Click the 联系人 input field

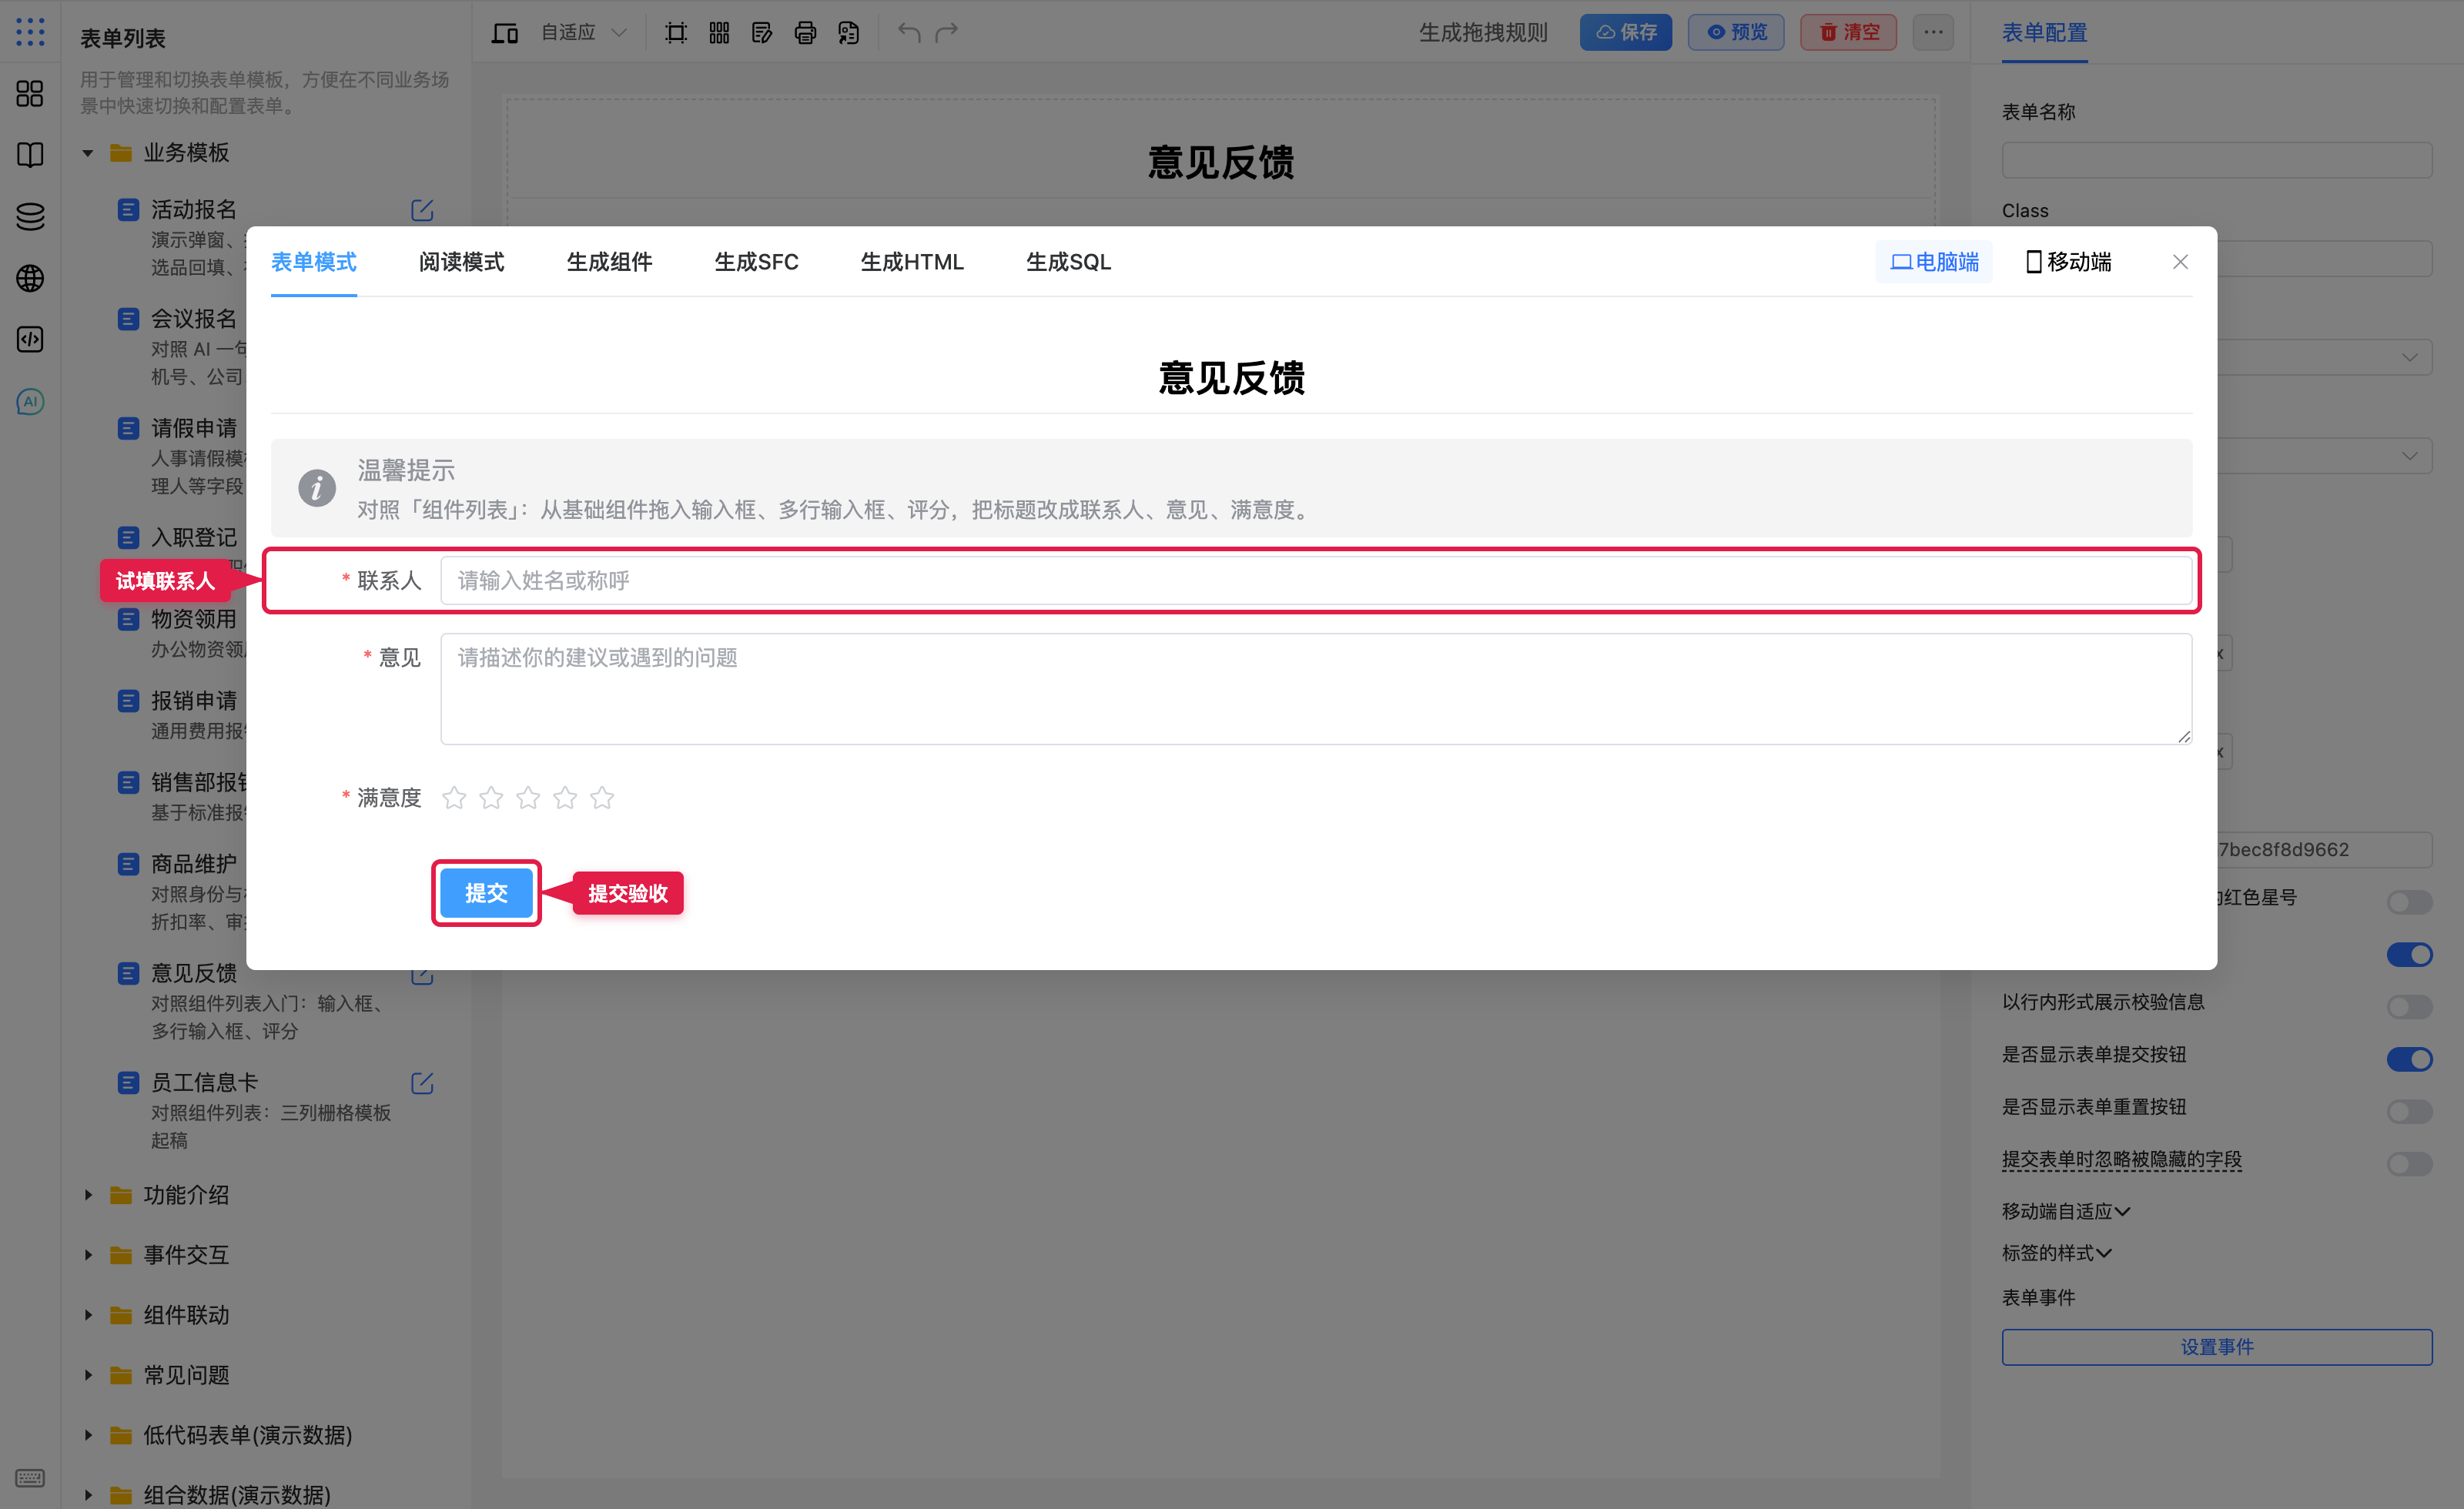coord(1316,580)
